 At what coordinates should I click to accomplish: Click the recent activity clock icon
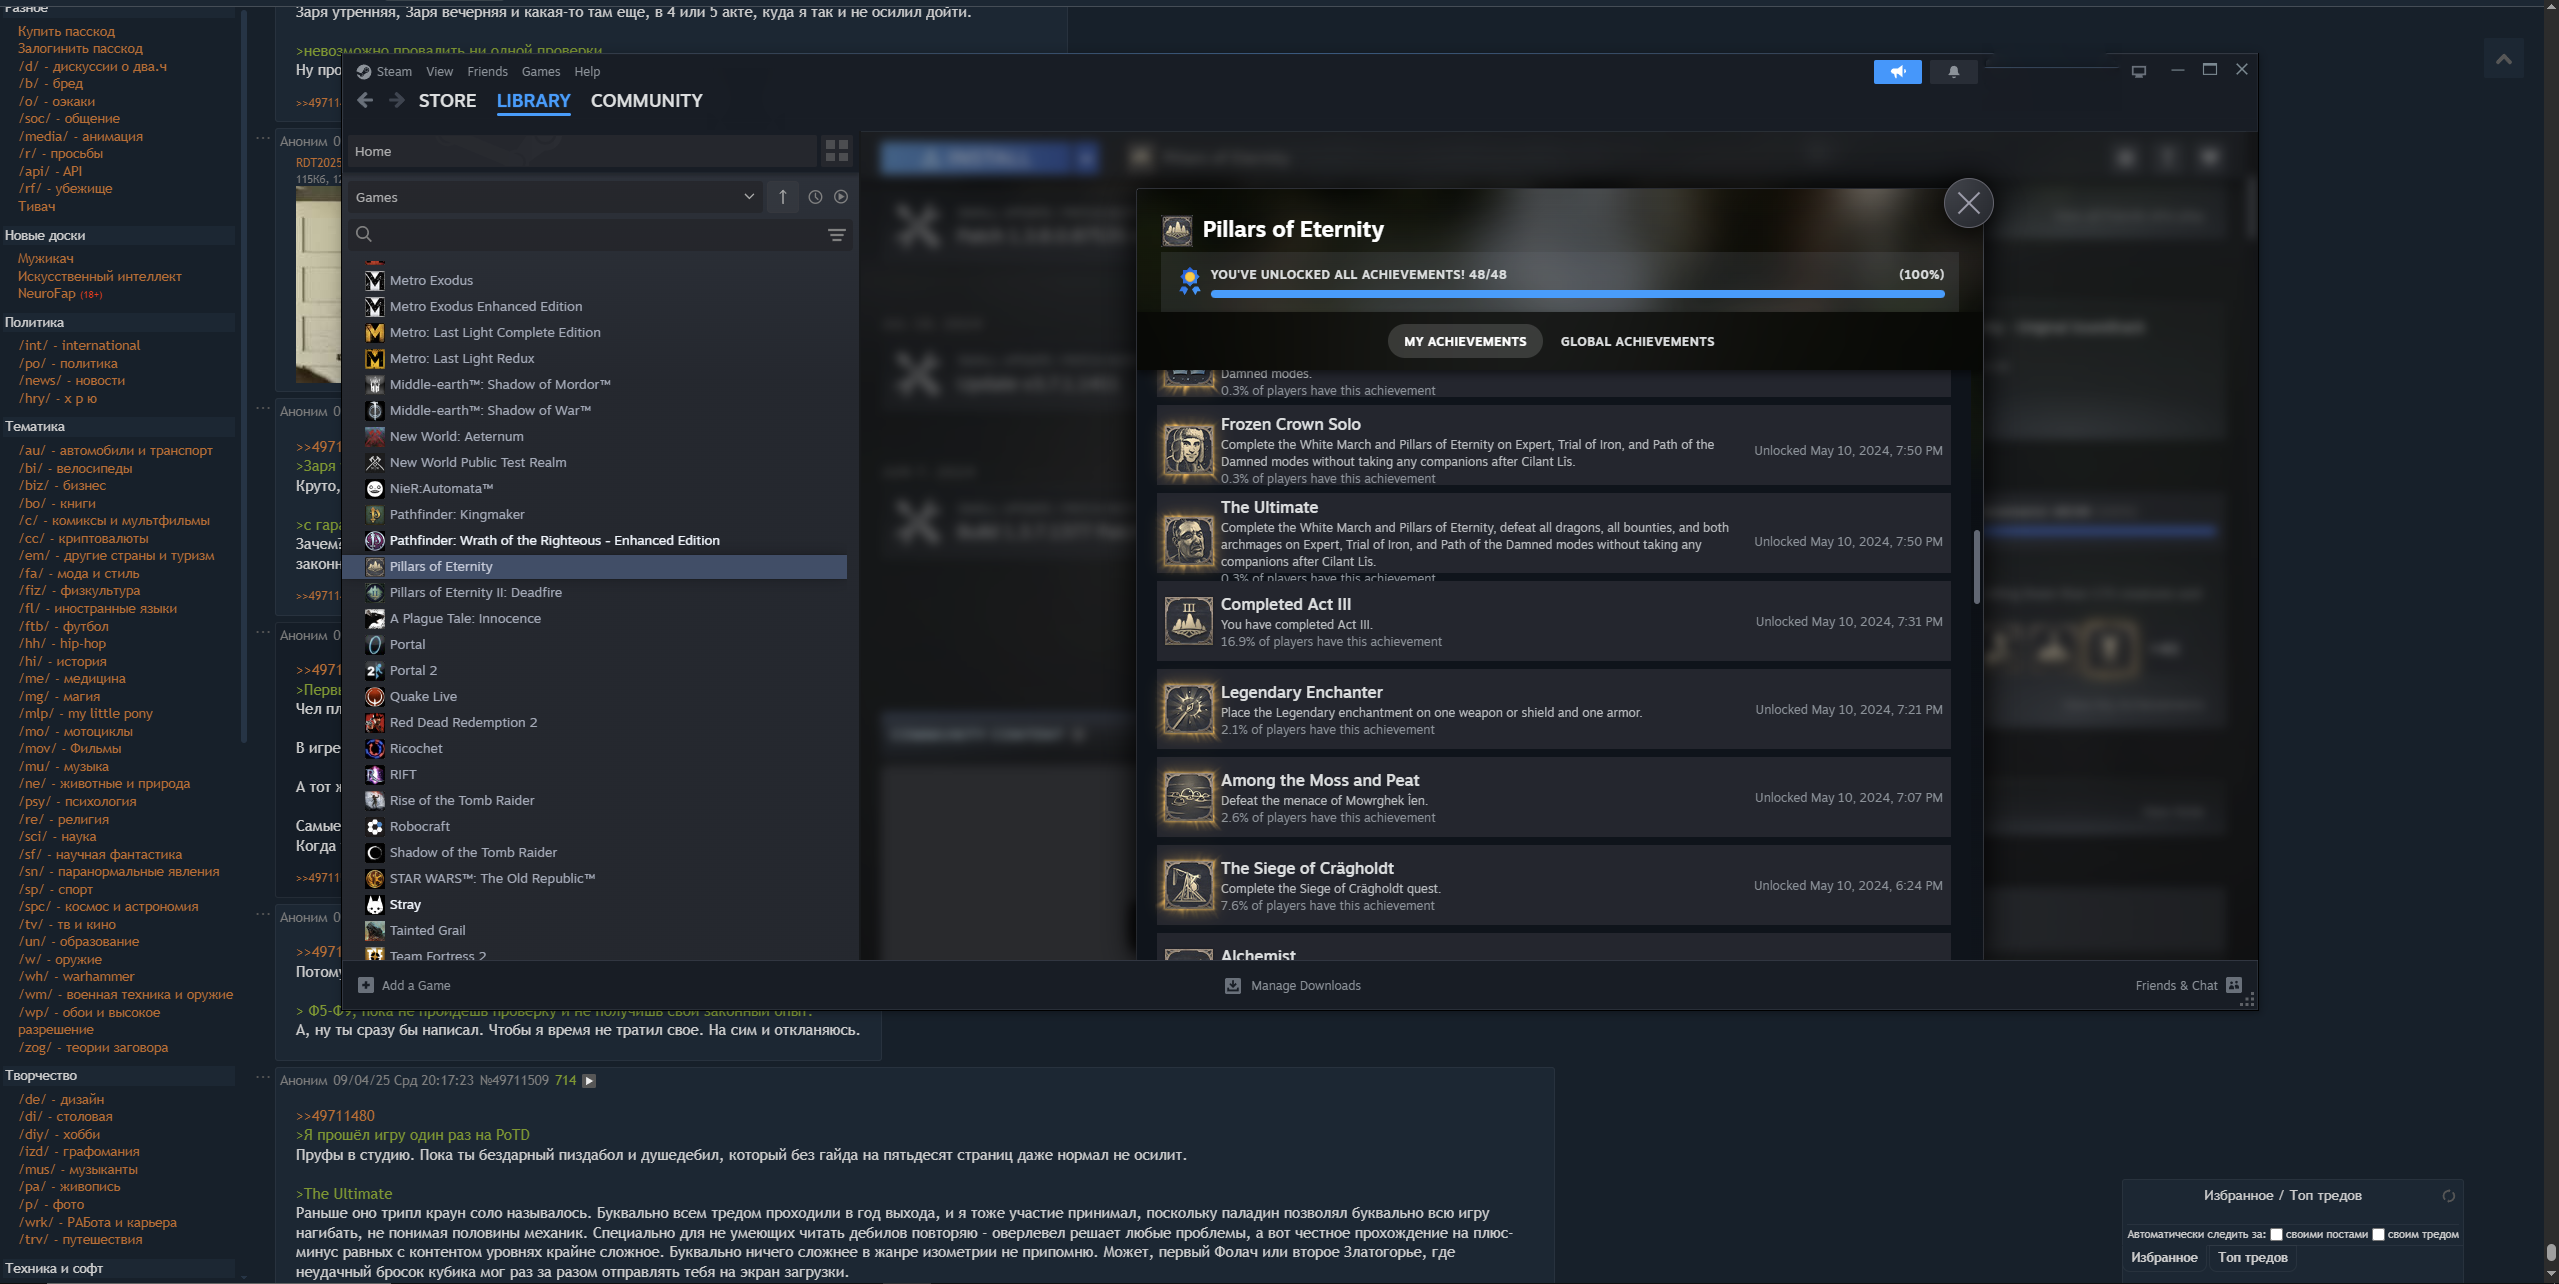click(x=815, y=197)
